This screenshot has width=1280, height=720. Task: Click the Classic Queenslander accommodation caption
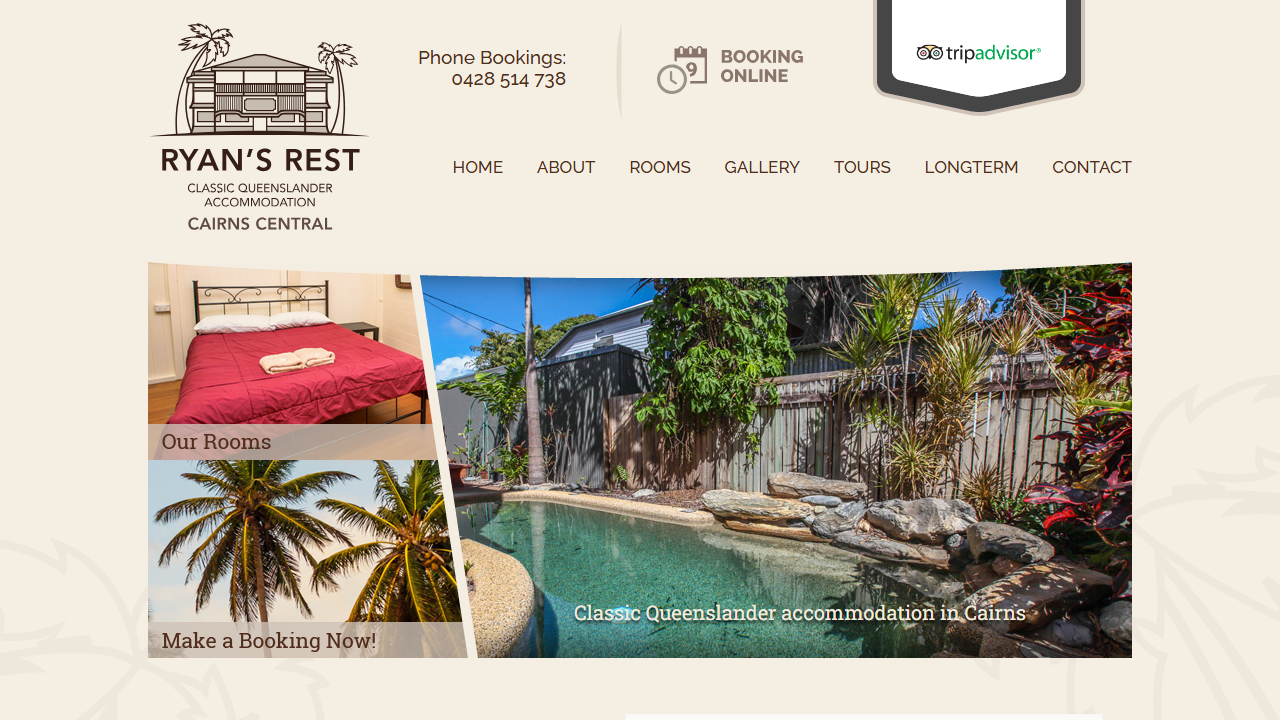point(800,613)
